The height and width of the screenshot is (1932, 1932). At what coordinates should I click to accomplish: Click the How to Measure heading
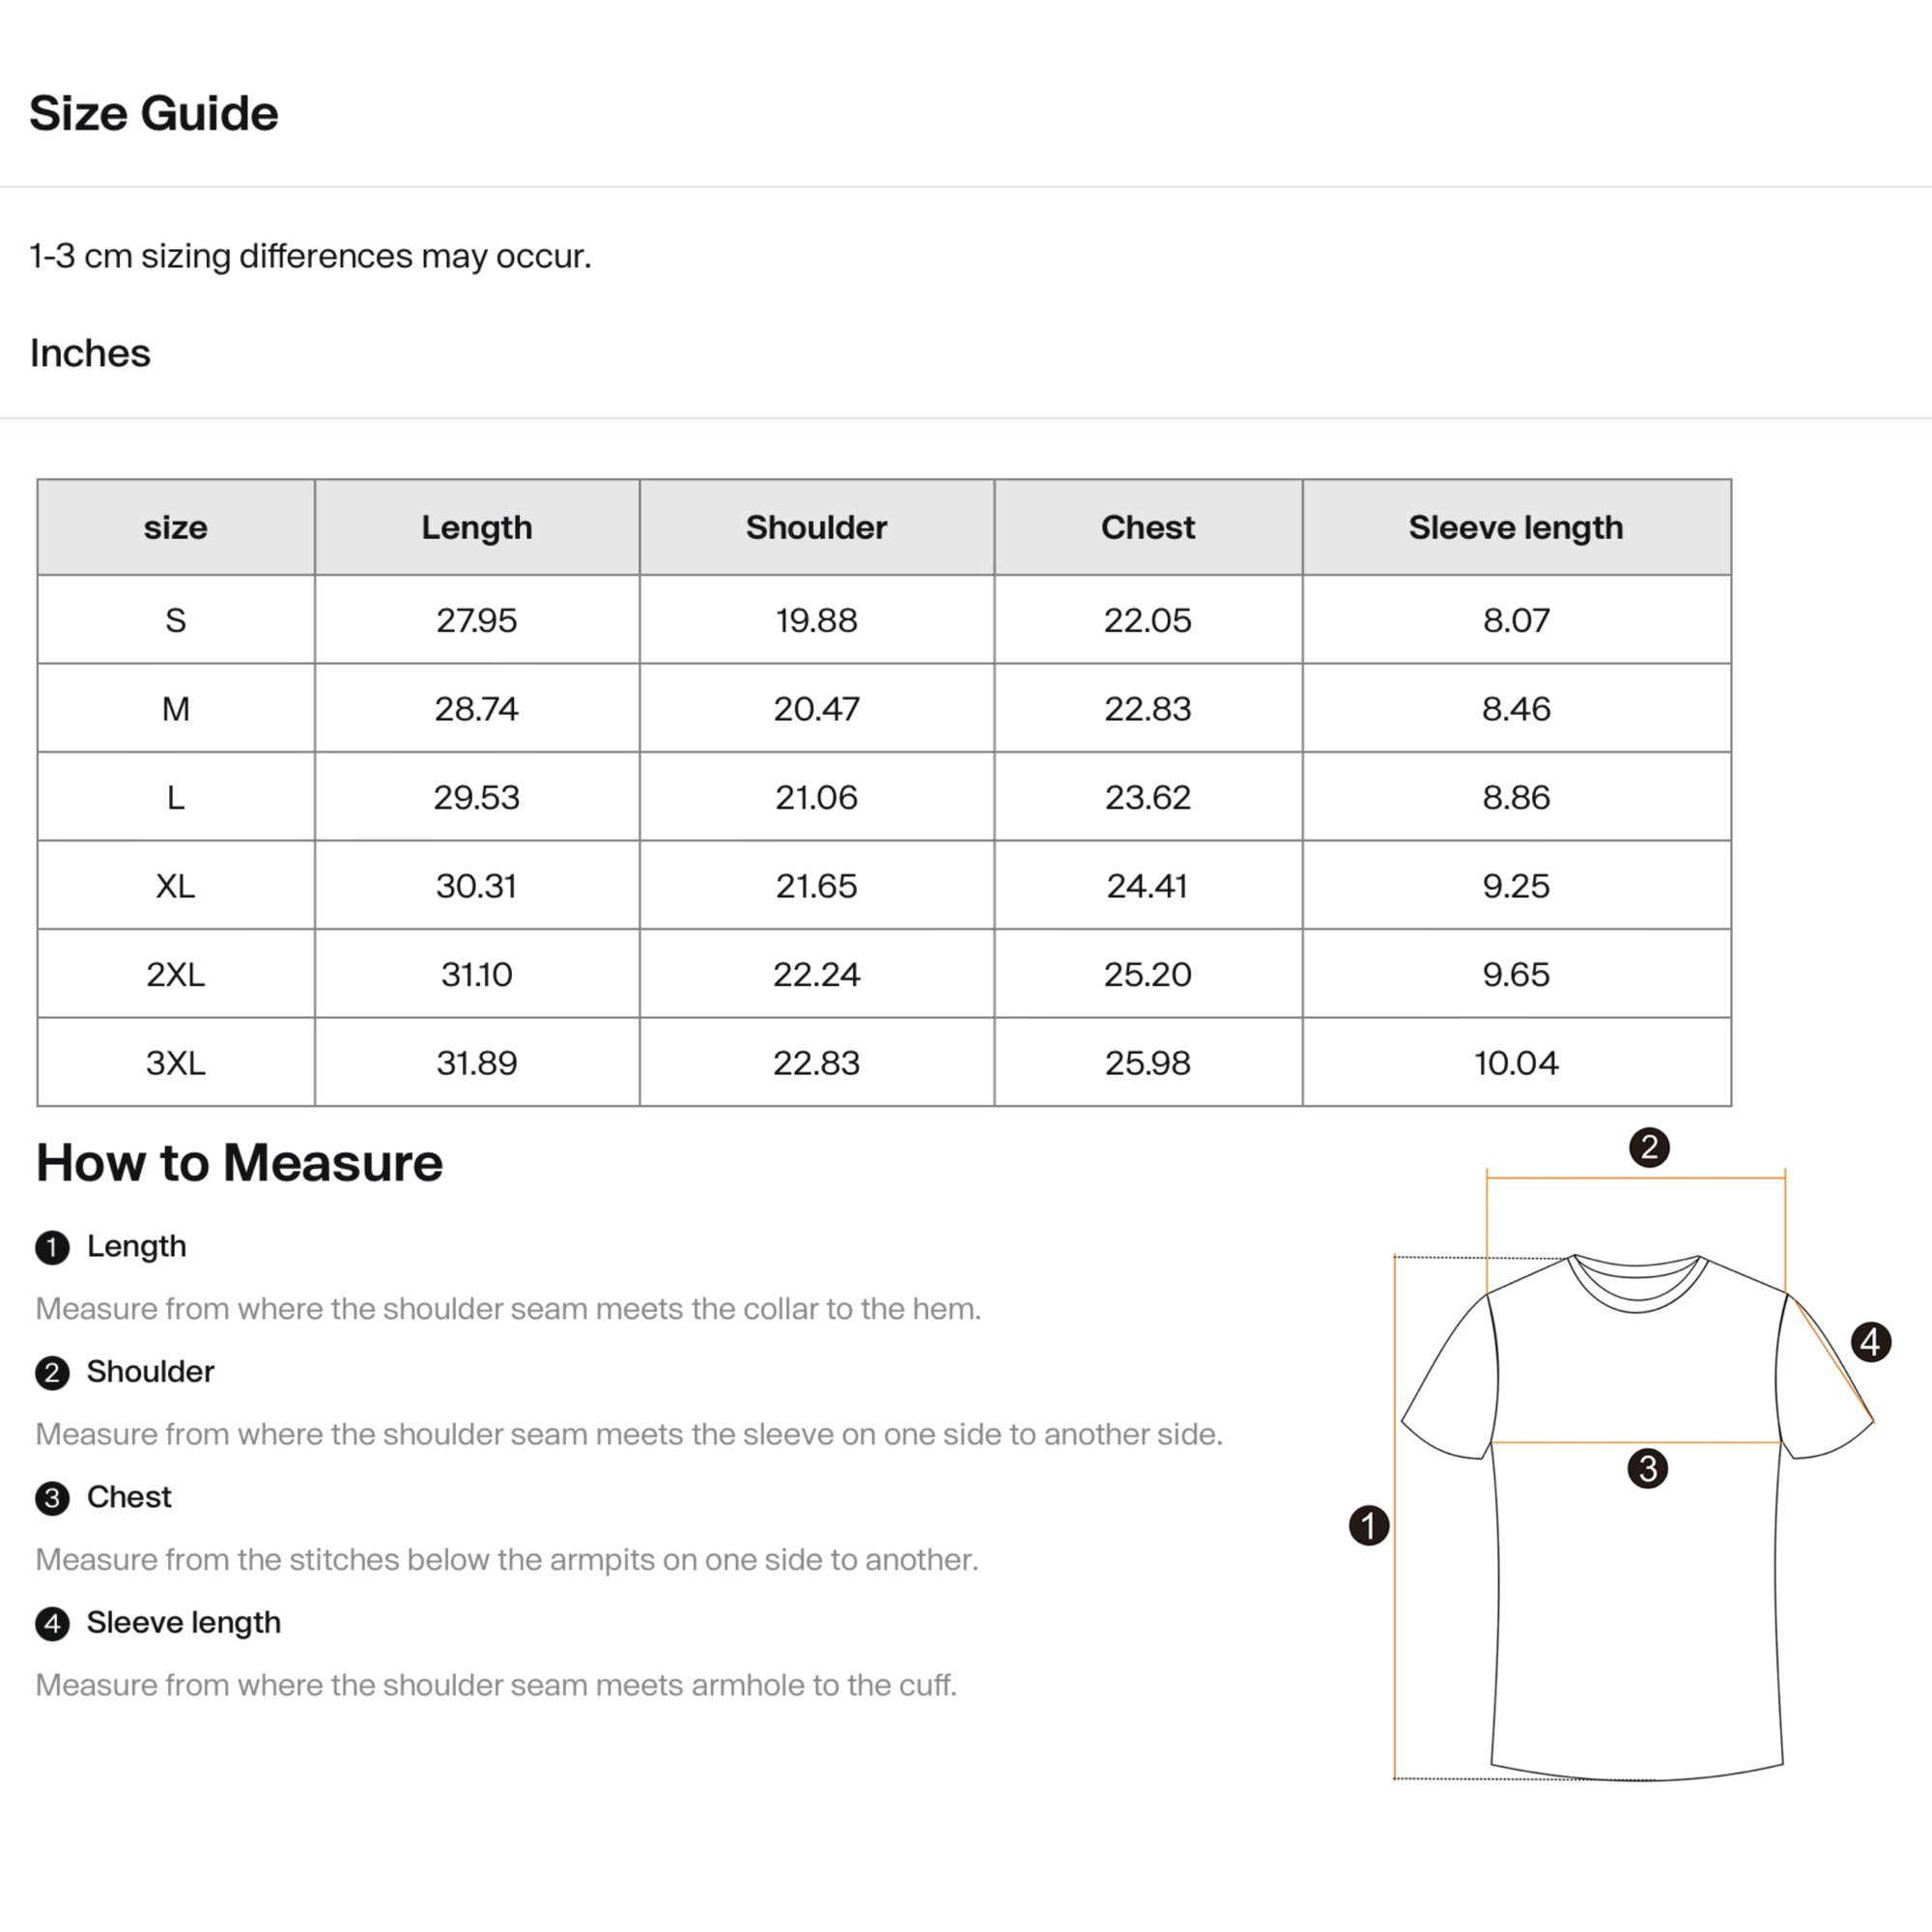click(x=239, y=1162)
